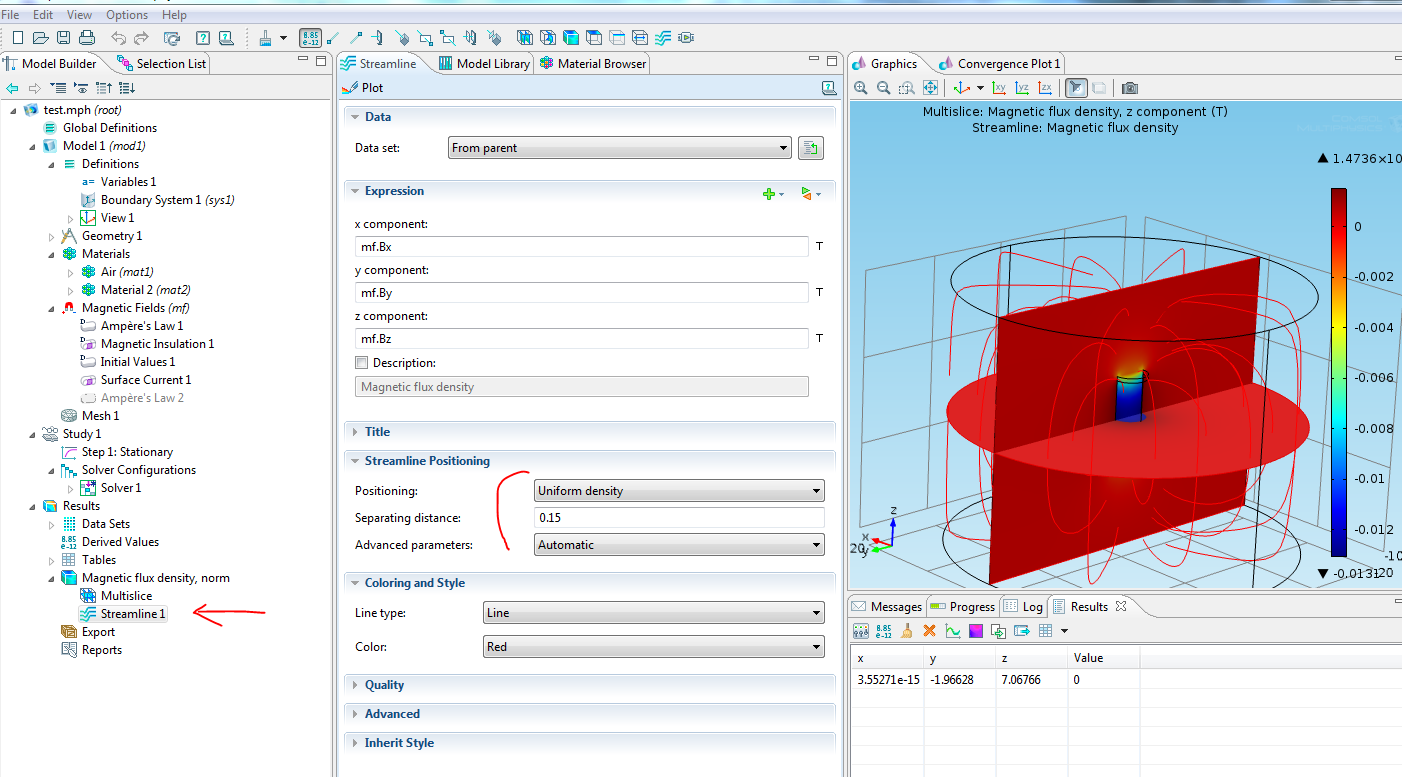Click the Zoom Extents icon
This screenshot has width=1402, height=777.
point(930,88)
